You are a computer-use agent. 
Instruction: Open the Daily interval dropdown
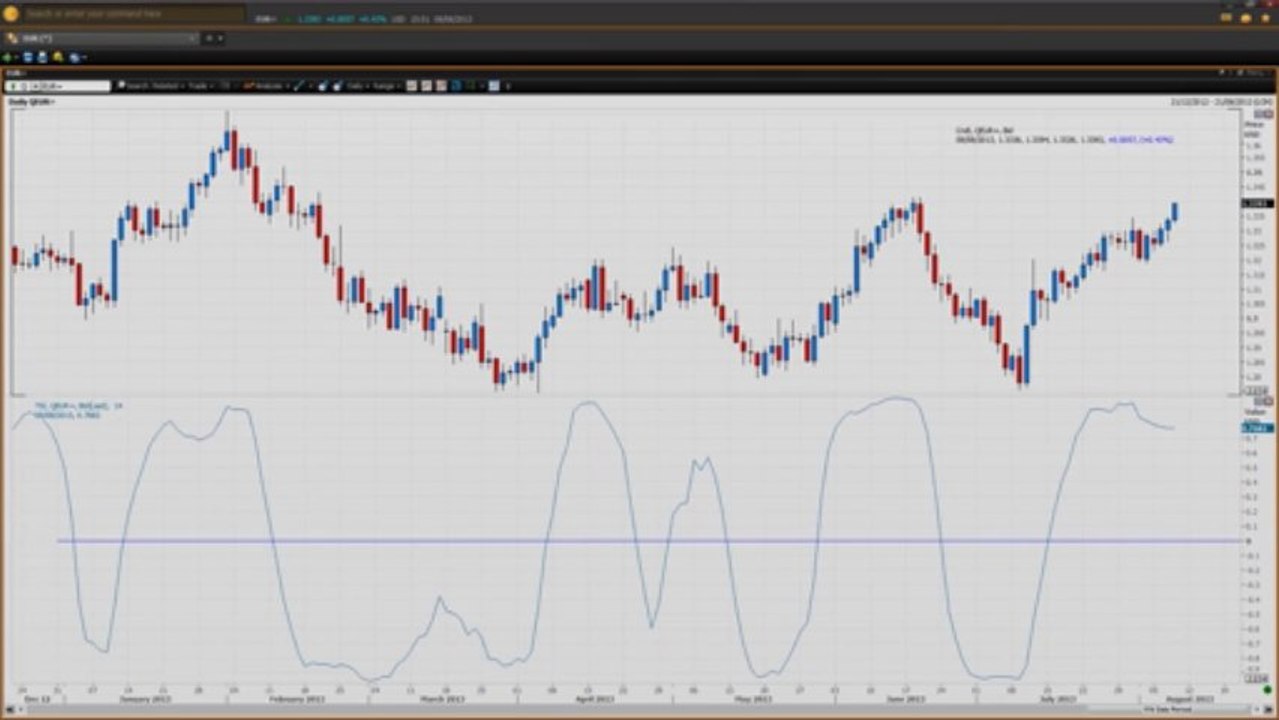[x=357, y=86]
